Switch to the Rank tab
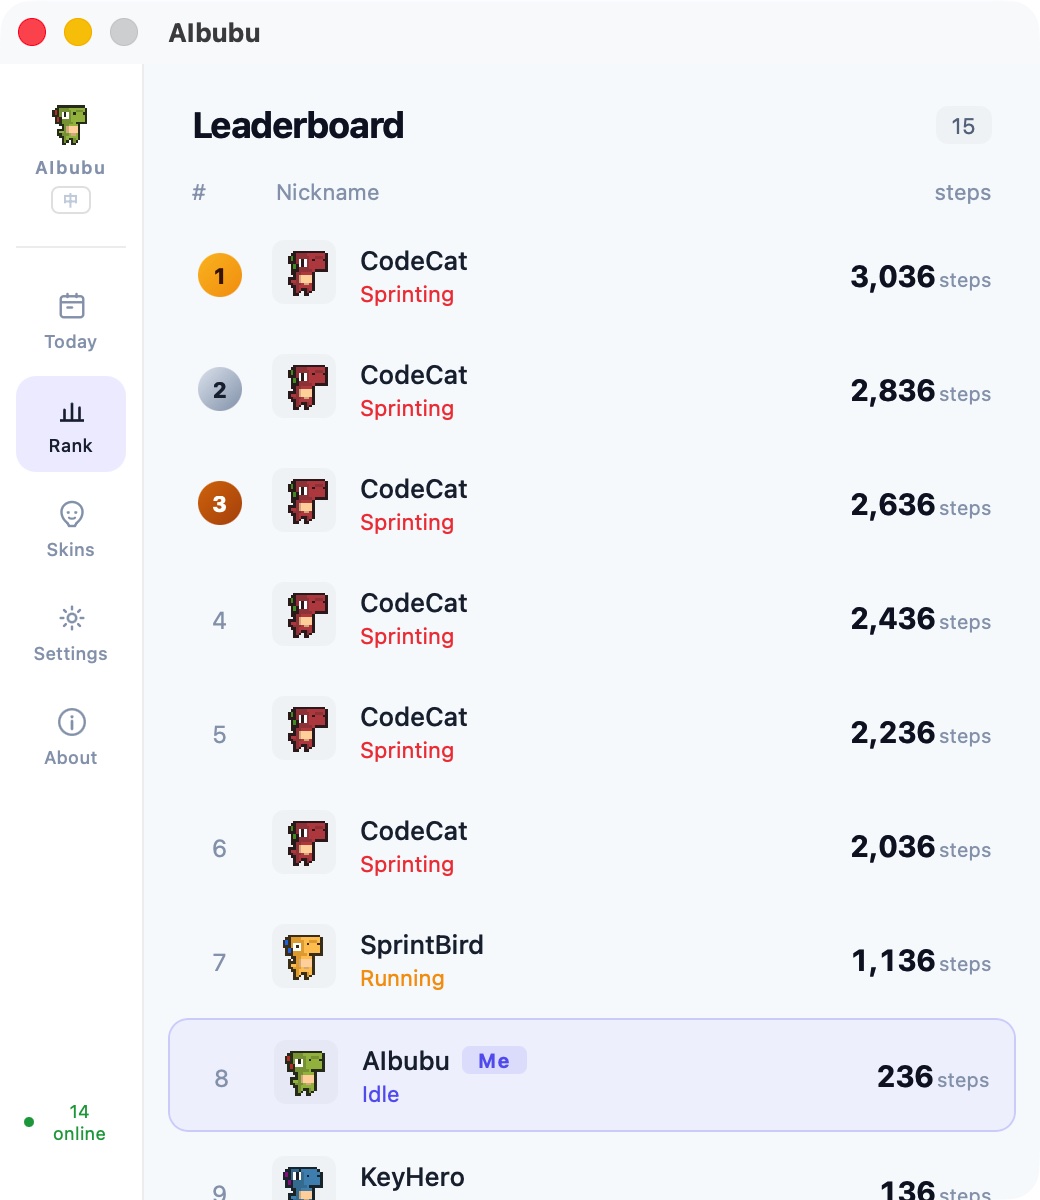 tap(70, 423)
